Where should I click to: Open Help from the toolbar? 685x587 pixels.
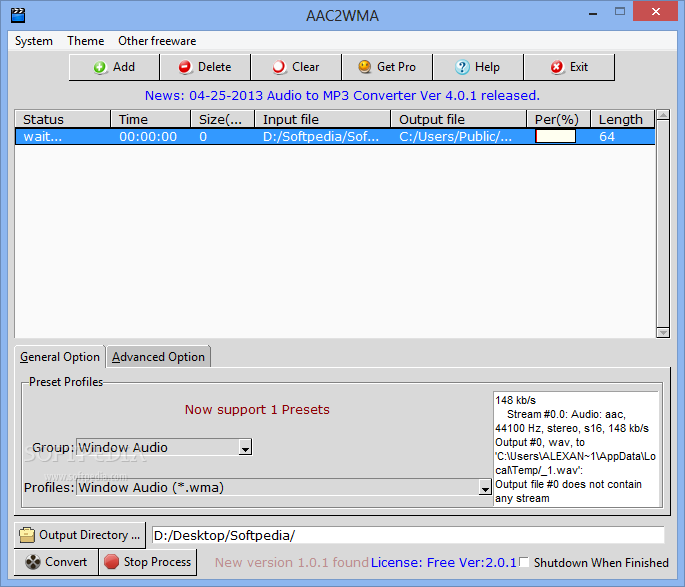(477, 67)
